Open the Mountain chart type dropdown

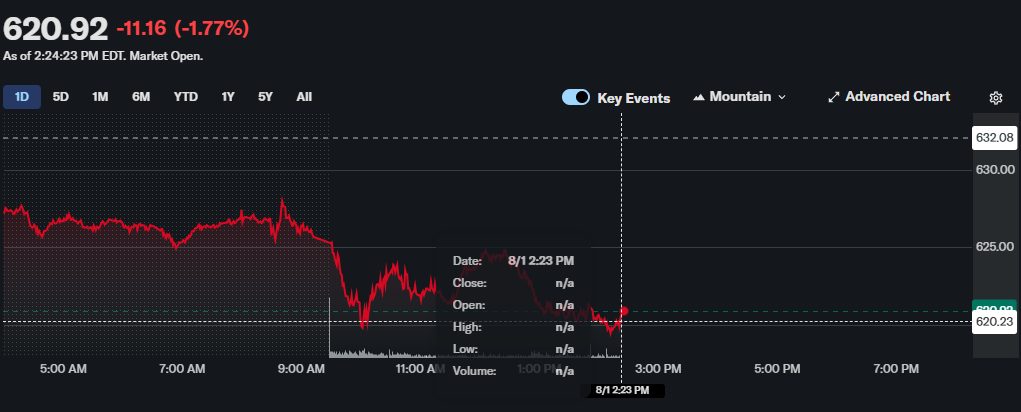pos(740,97)
